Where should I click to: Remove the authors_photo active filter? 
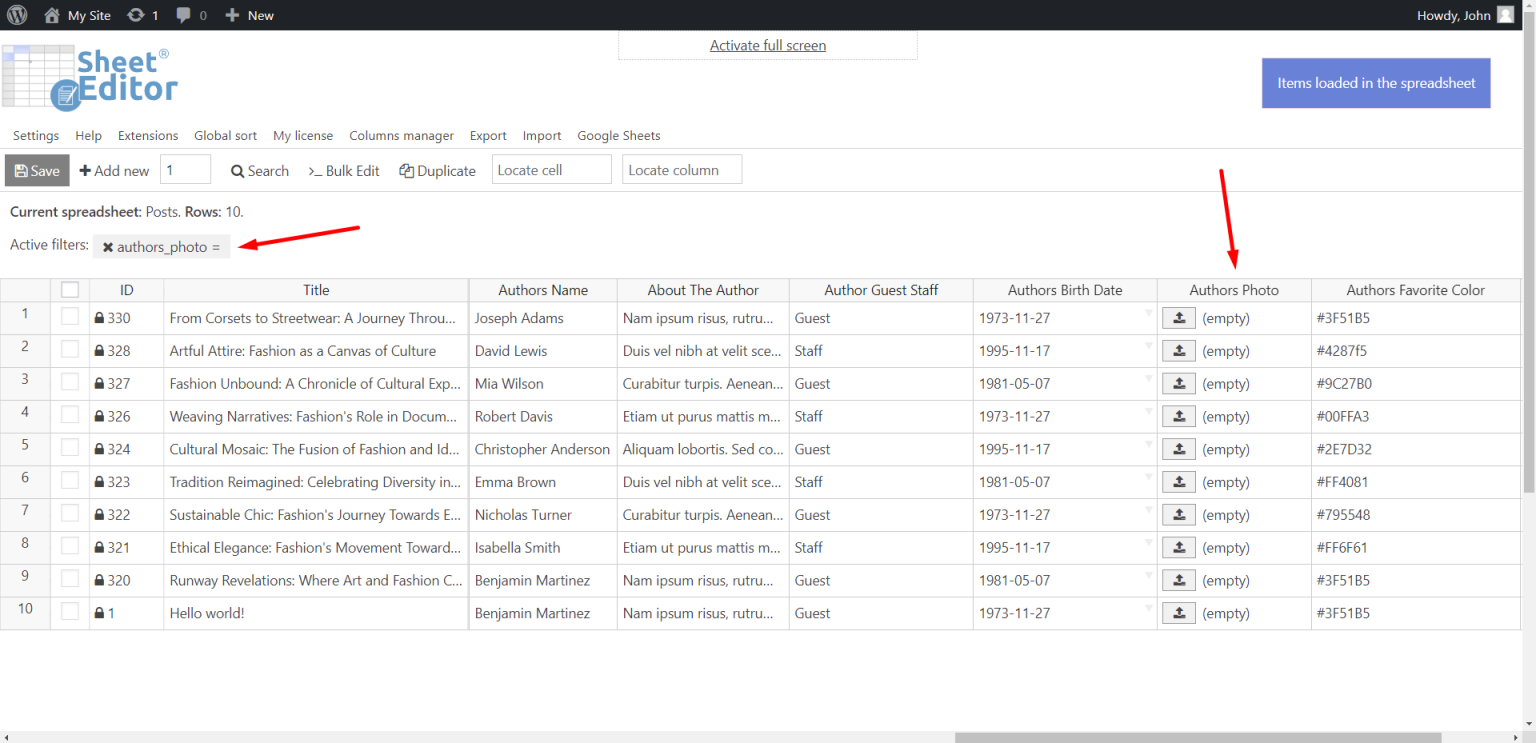108,246
